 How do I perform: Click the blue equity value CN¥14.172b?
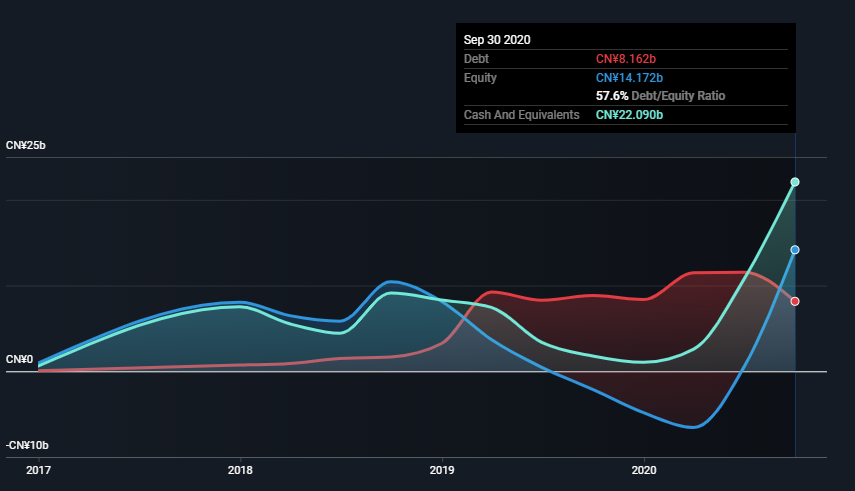[x=630, y=77]
